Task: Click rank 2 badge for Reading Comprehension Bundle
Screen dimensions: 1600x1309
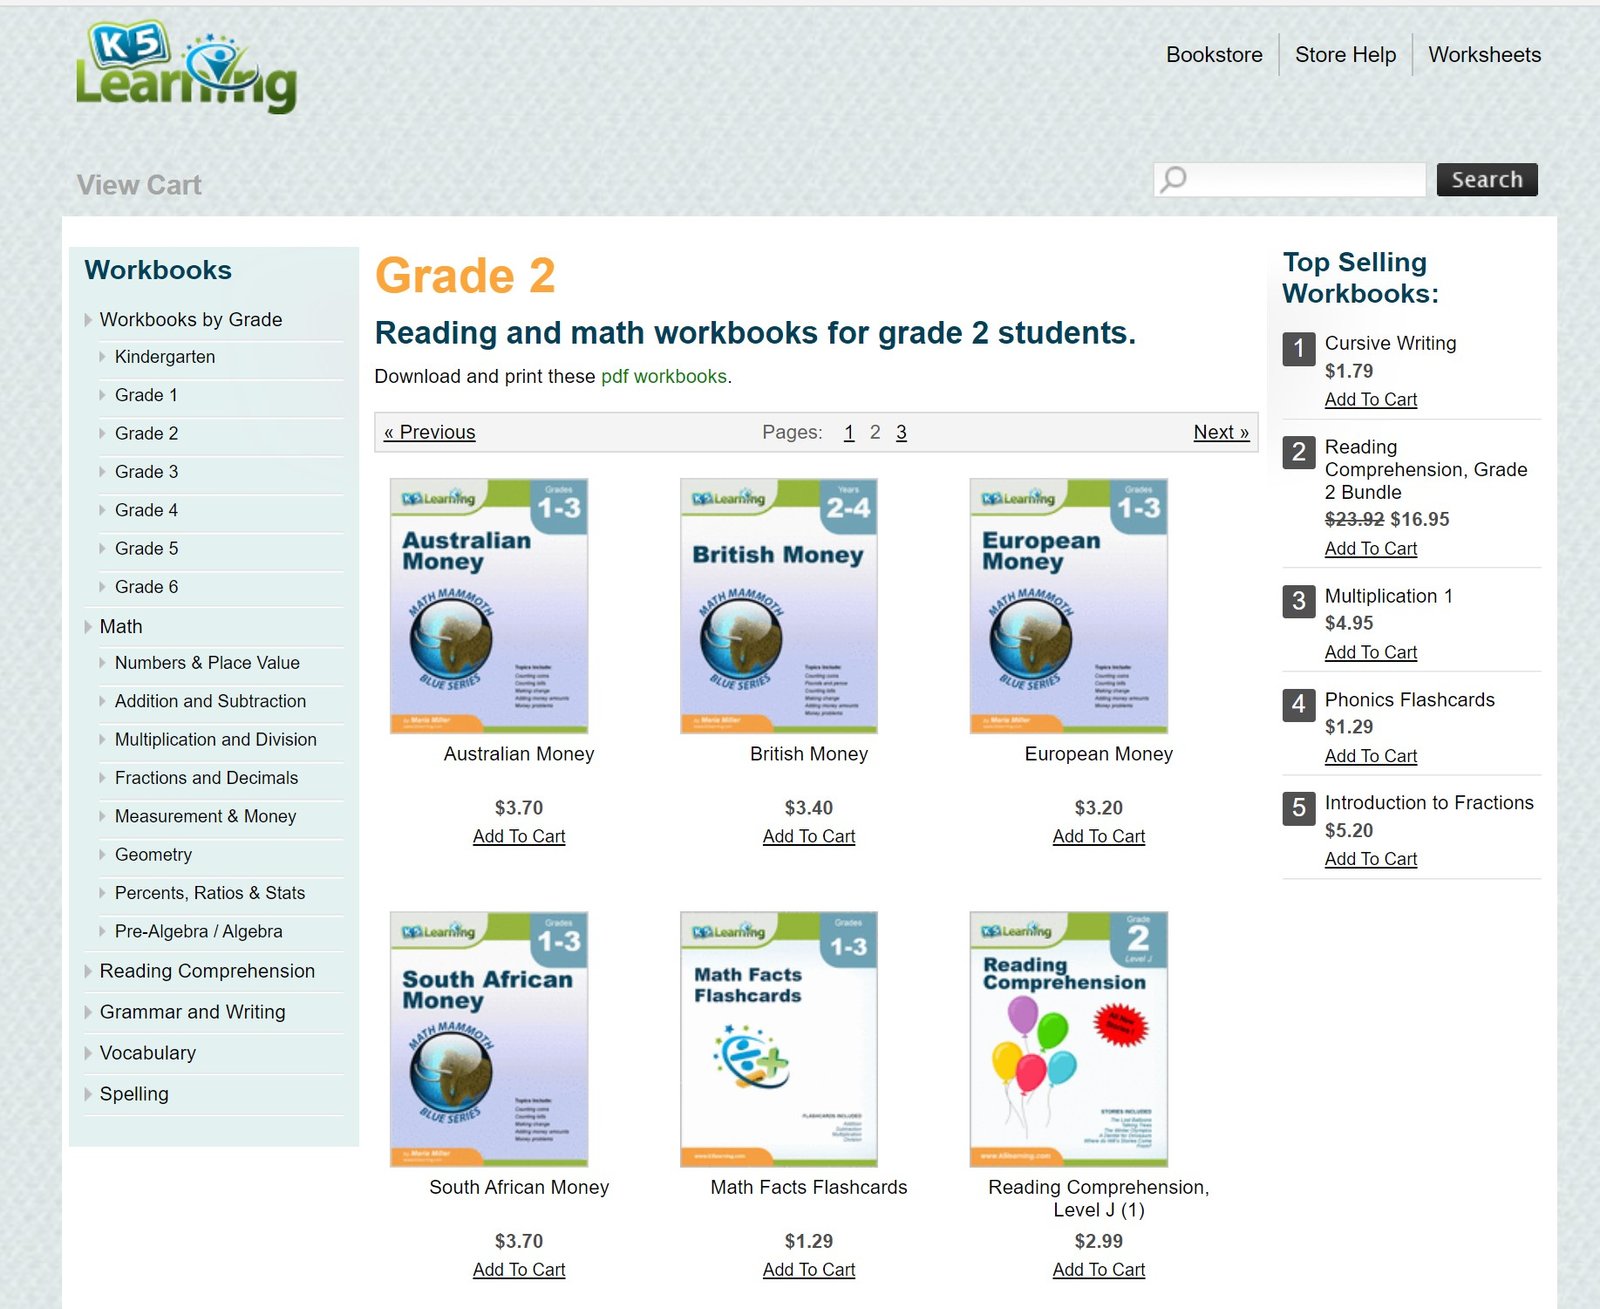Action: point(1298,452)
